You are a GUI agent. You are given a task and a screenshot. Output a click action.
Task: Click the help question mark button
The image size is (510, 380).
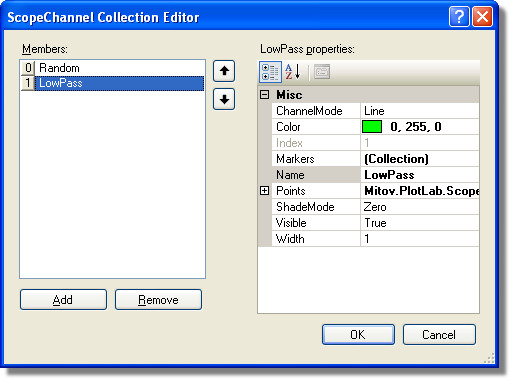pyautogui.click(x=459, y=16)
